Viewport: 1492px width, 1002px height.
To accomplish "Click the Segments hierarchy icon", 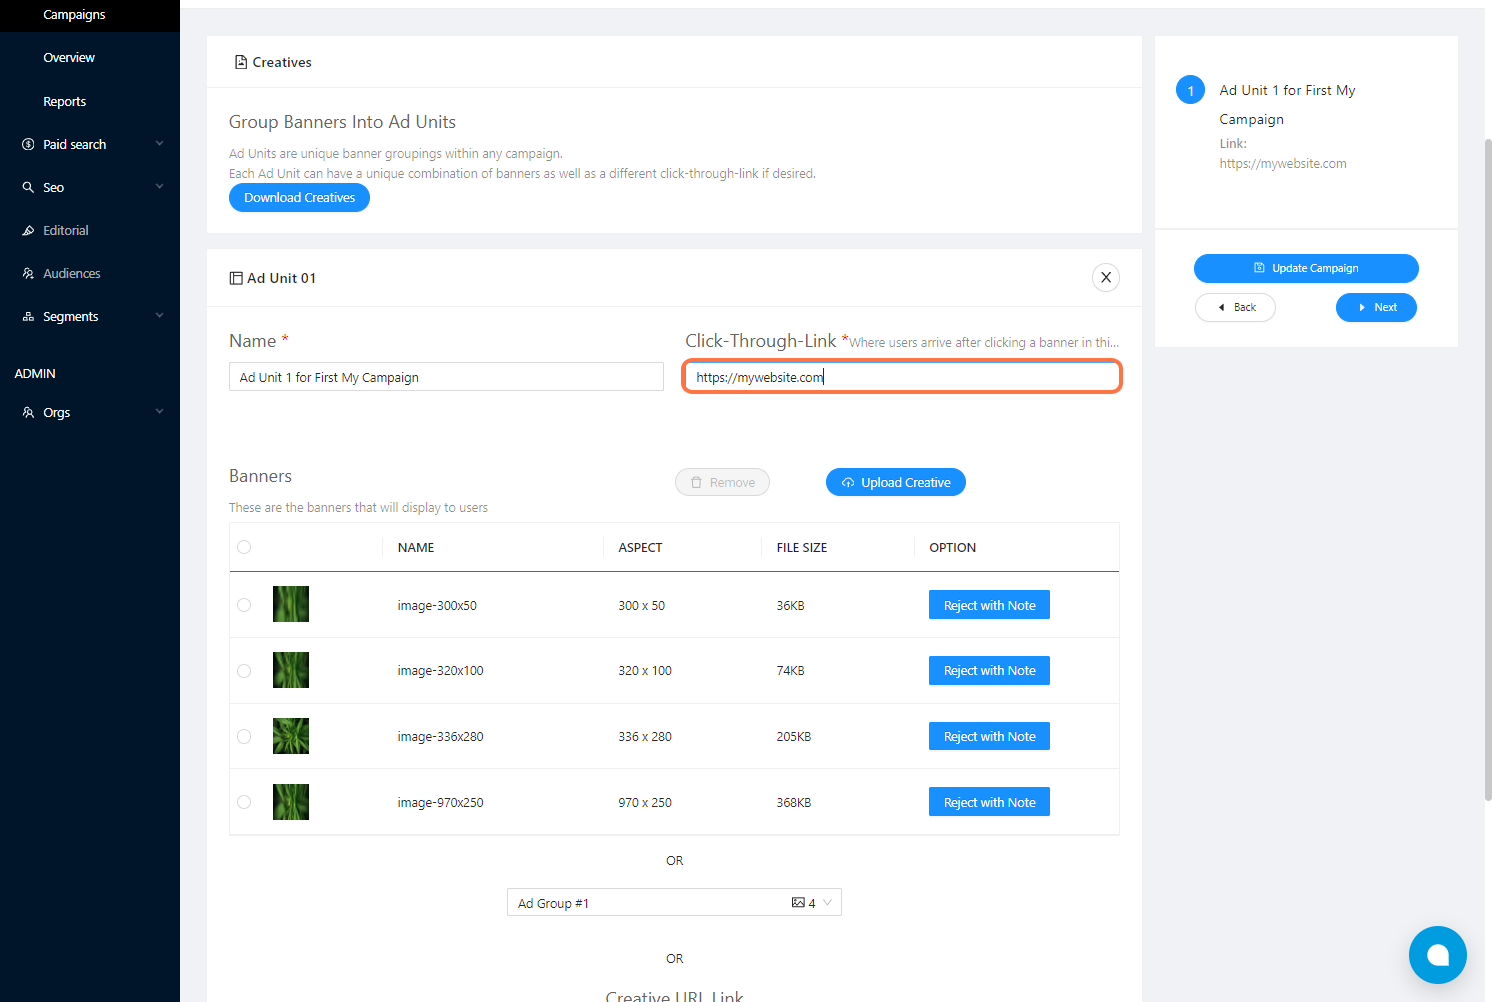I will [x=28, y=316].
